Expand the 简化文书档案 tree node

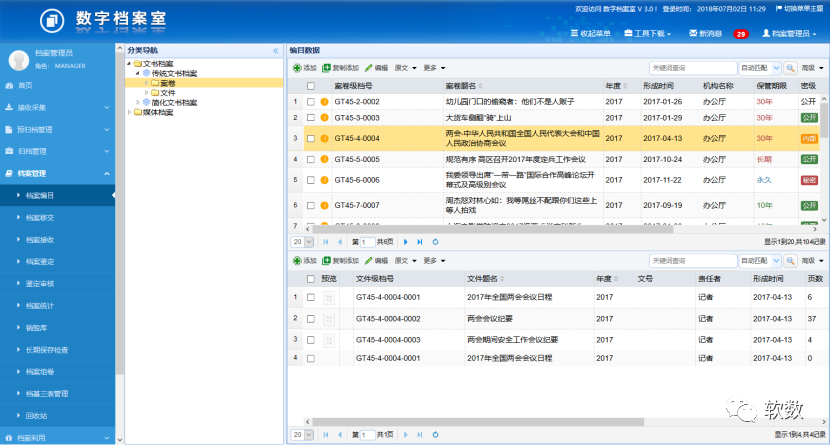point(138,102)
